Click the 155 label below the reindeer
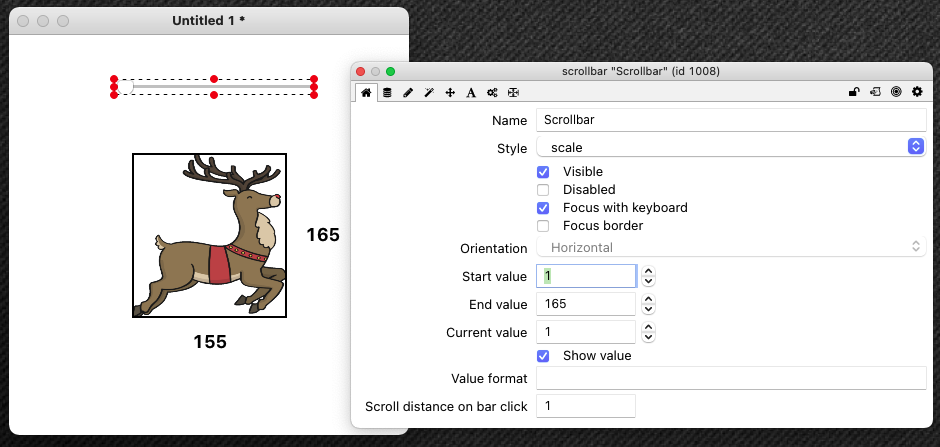The height and width of the screenshot is (447, 940). tap(210, 342)
